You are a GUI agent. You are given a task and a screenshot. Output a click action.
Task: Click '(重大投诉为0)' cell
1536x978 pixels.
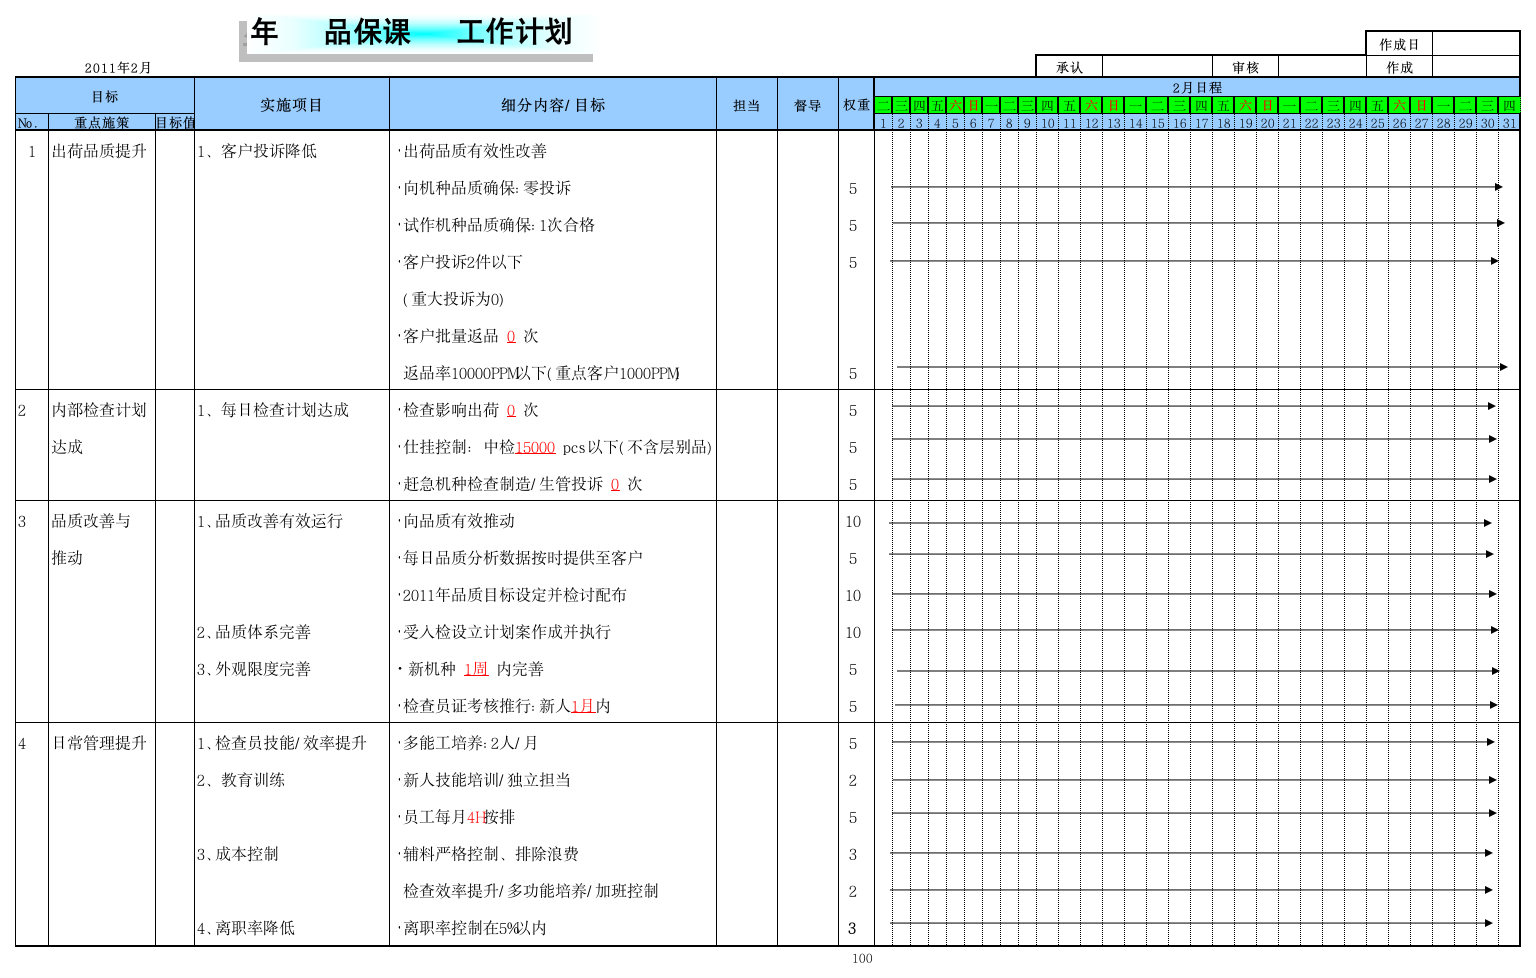453,299
